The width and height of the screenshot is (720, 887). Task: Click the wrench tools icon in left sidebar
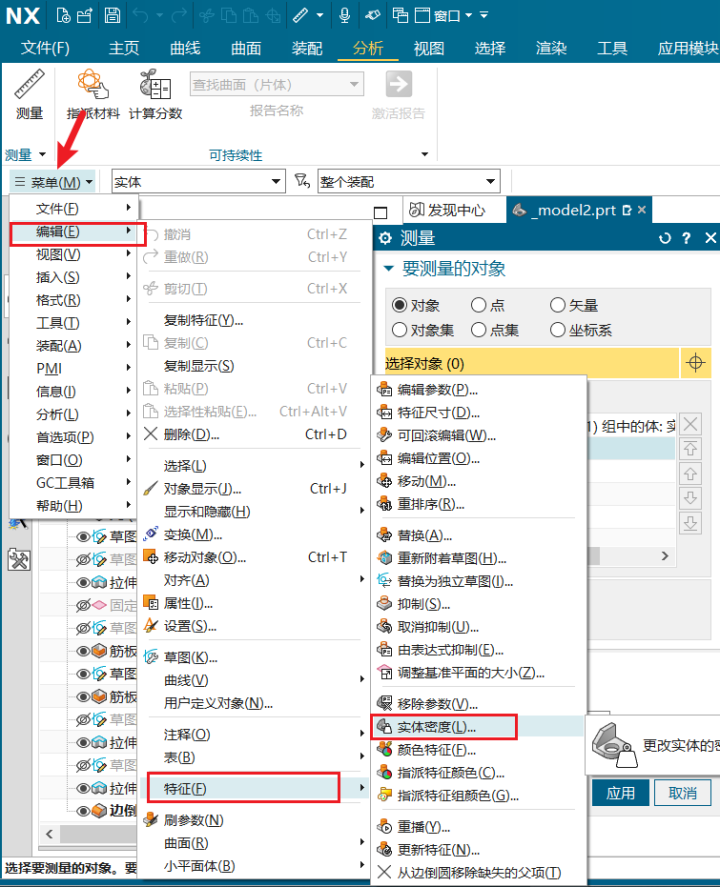coord(19,560)
